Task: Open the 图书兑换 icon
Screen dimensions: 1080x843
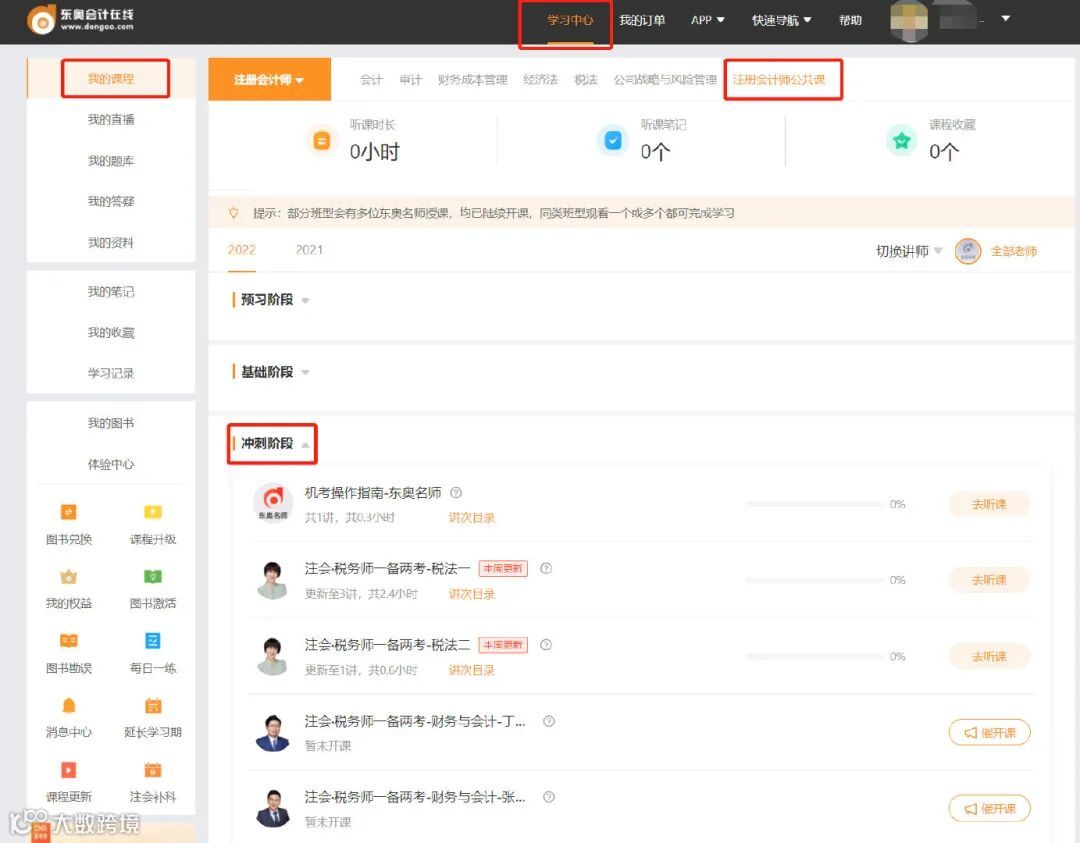Action: [x=68, y=512]
